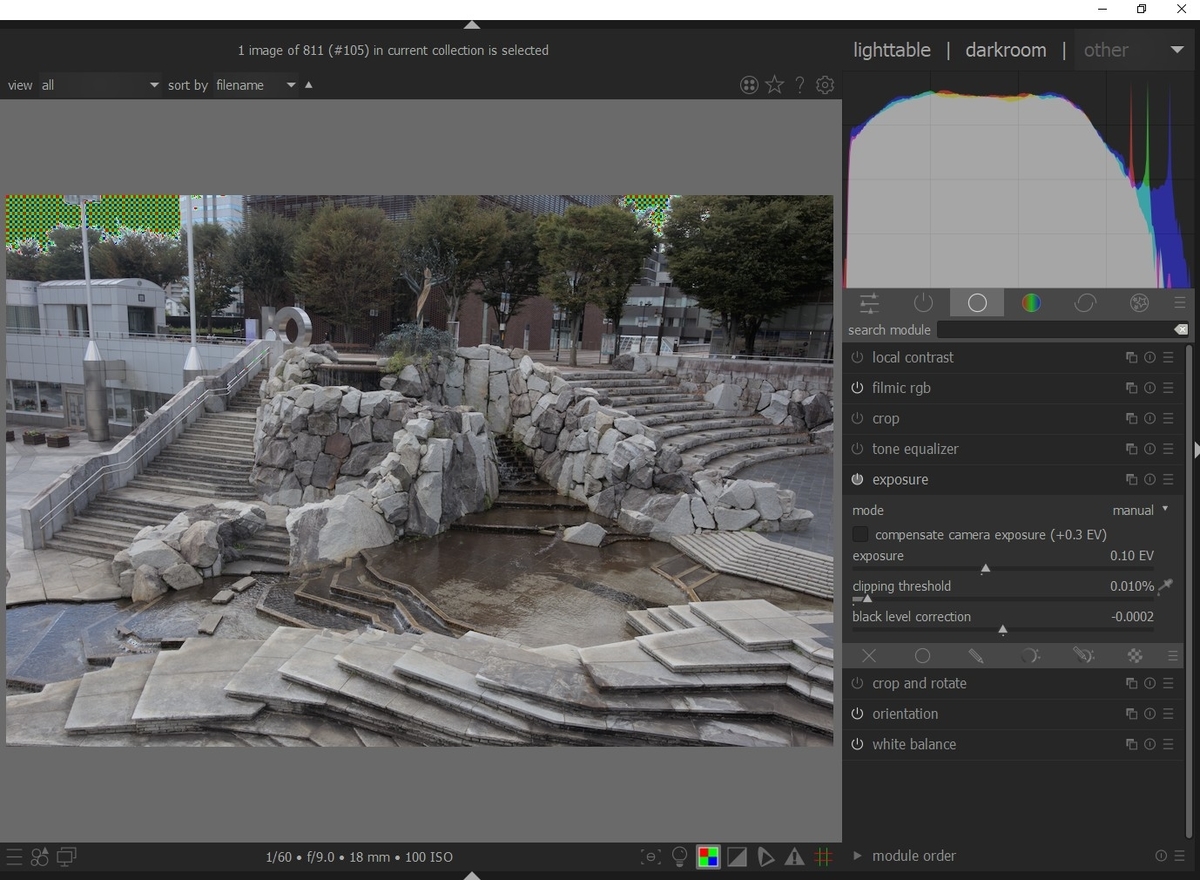
Task: Open the crop and rotate module header
Action: [919, 684]
